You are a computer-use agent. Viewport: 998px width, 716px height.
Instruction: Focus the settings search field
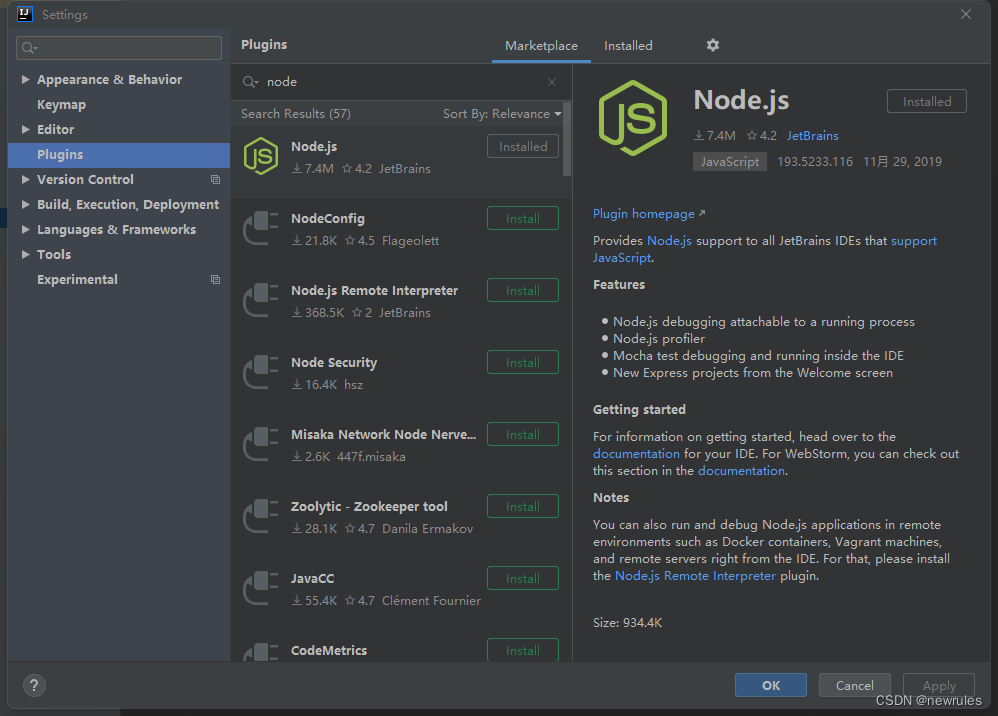click(x=119, y=48)
